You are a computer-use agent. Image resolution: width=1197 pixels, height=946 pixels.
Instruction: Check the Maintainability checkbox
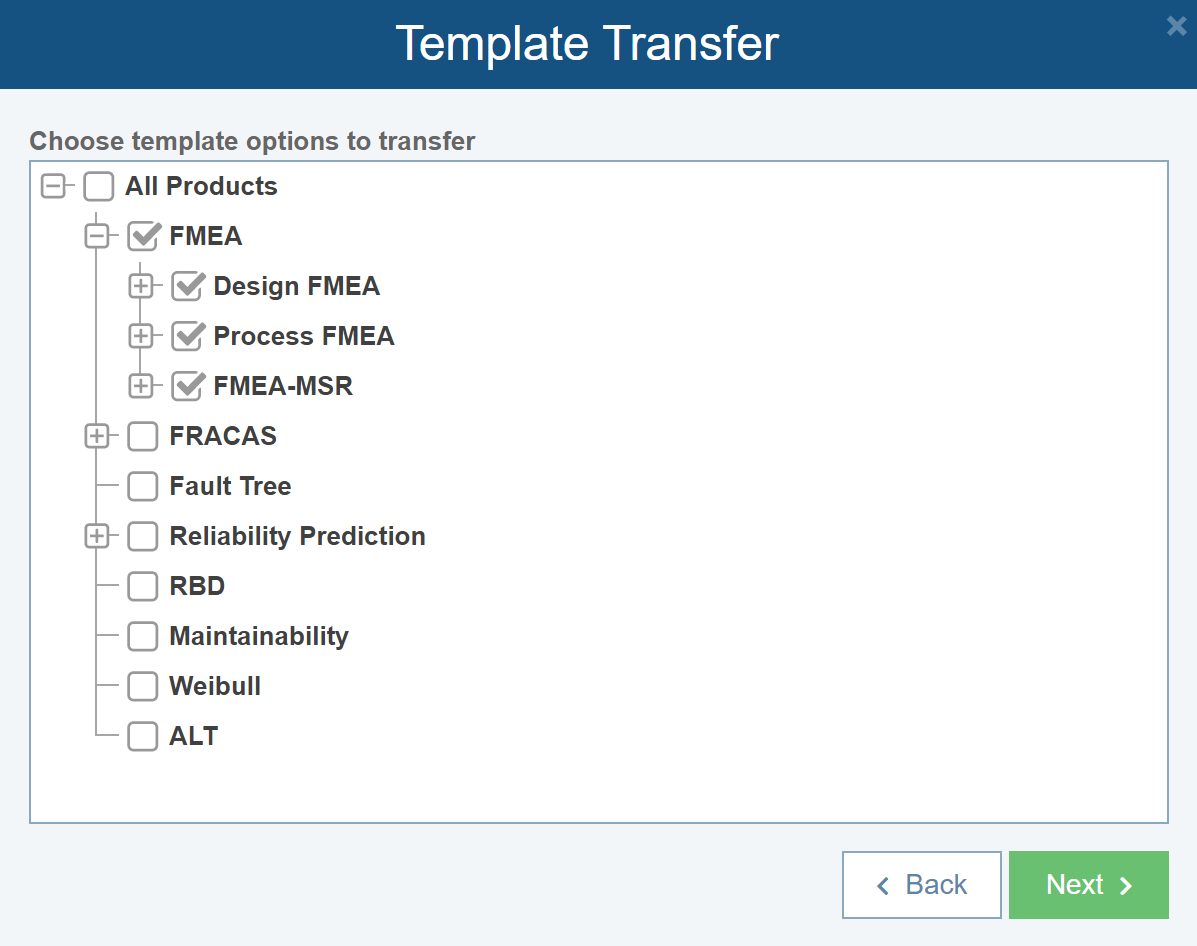[143, 636]
